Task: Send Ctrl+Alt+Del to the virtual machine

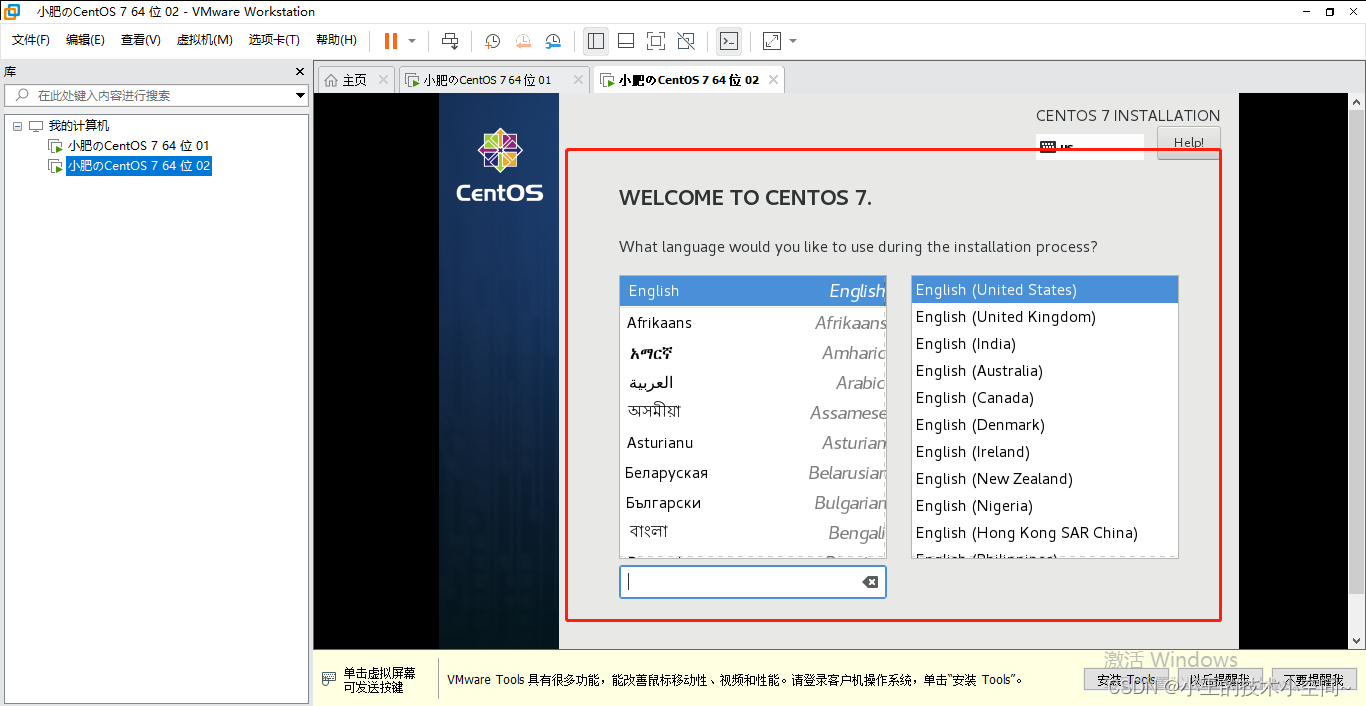Action: pos(450,41)
